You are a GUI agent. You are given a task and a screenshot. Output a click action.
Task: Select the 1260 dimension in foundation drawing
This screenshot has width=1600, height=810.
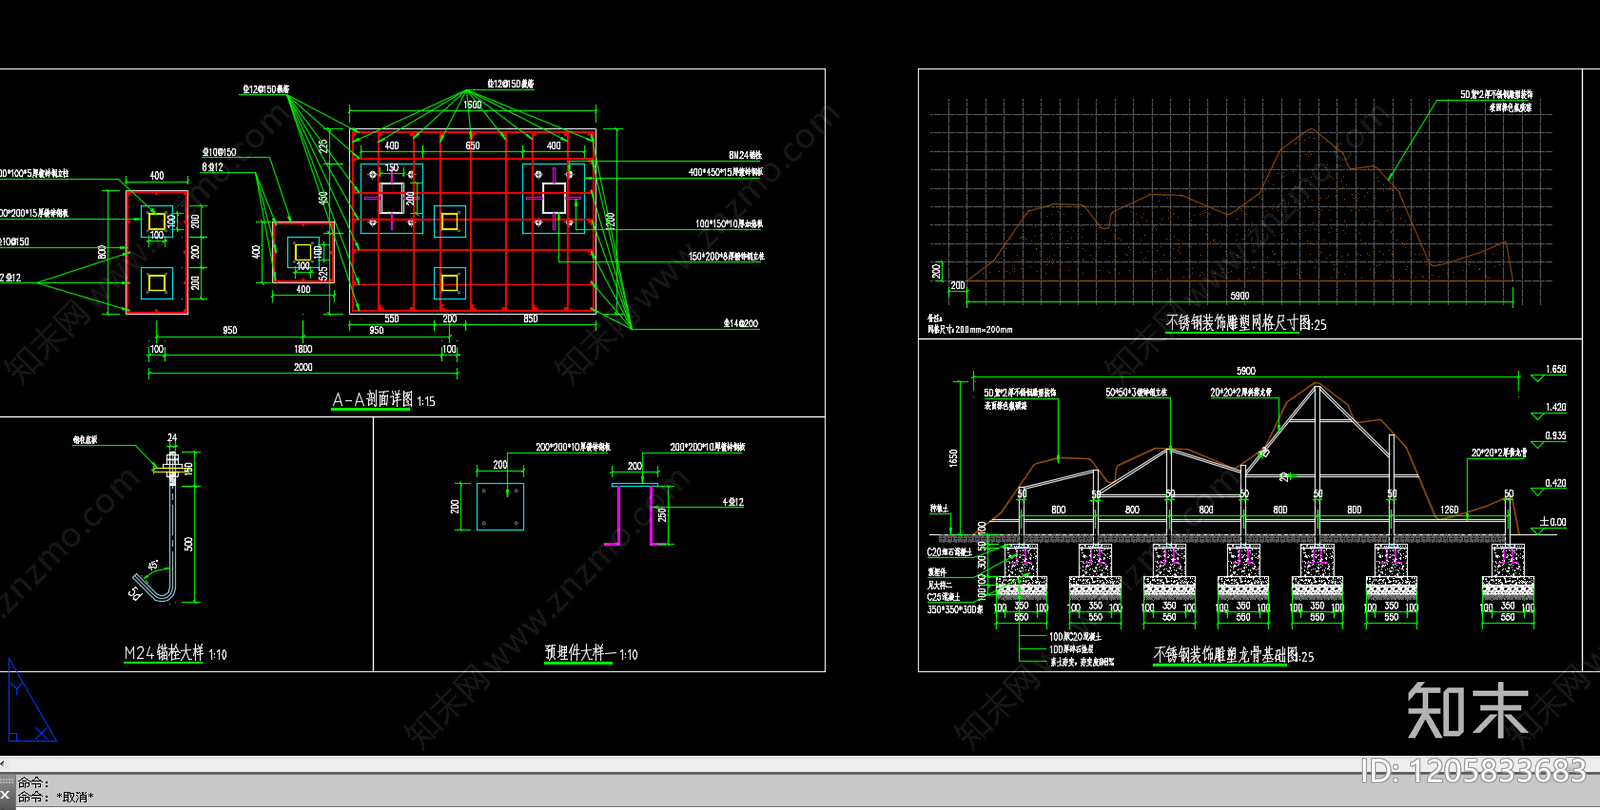click(x=1449, y=510)
